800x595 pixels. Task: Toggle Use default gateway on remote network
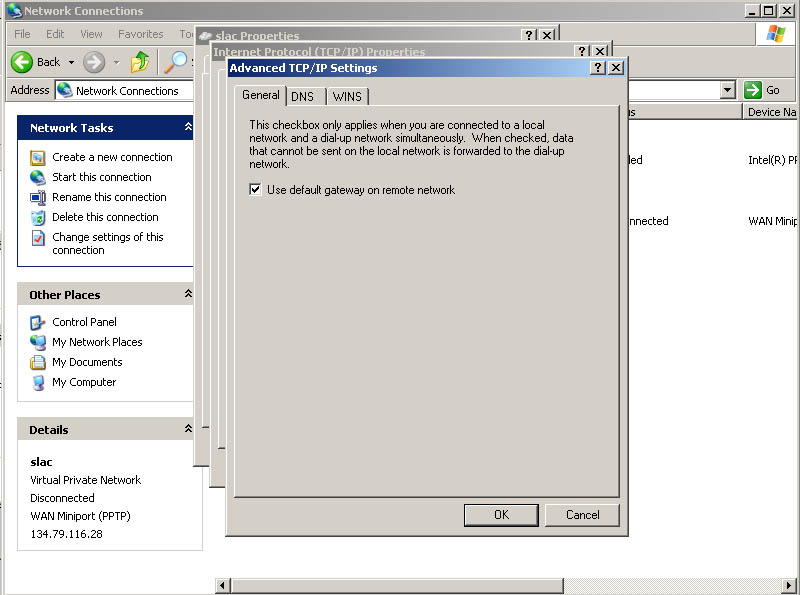click(255, 190)
